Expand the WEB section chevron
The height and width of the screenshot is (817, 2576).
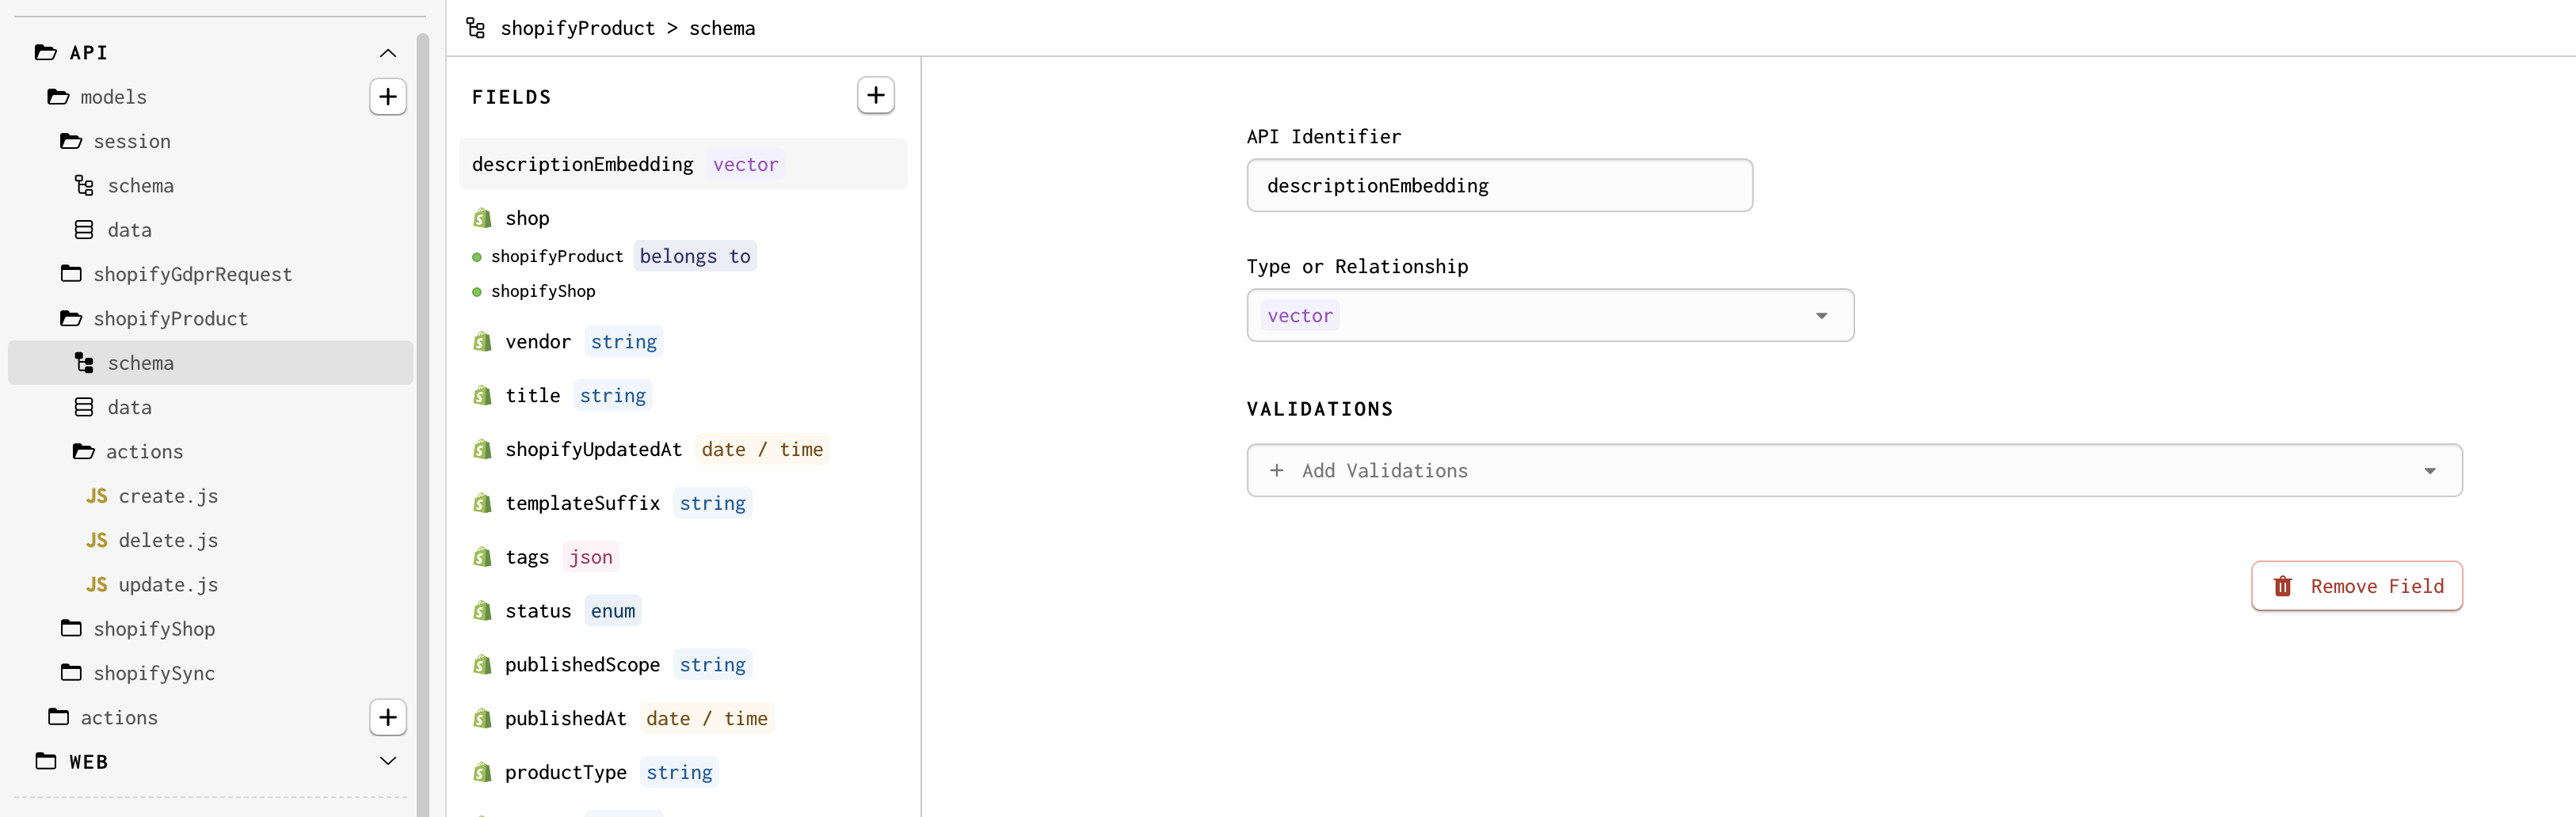[388, 761]
